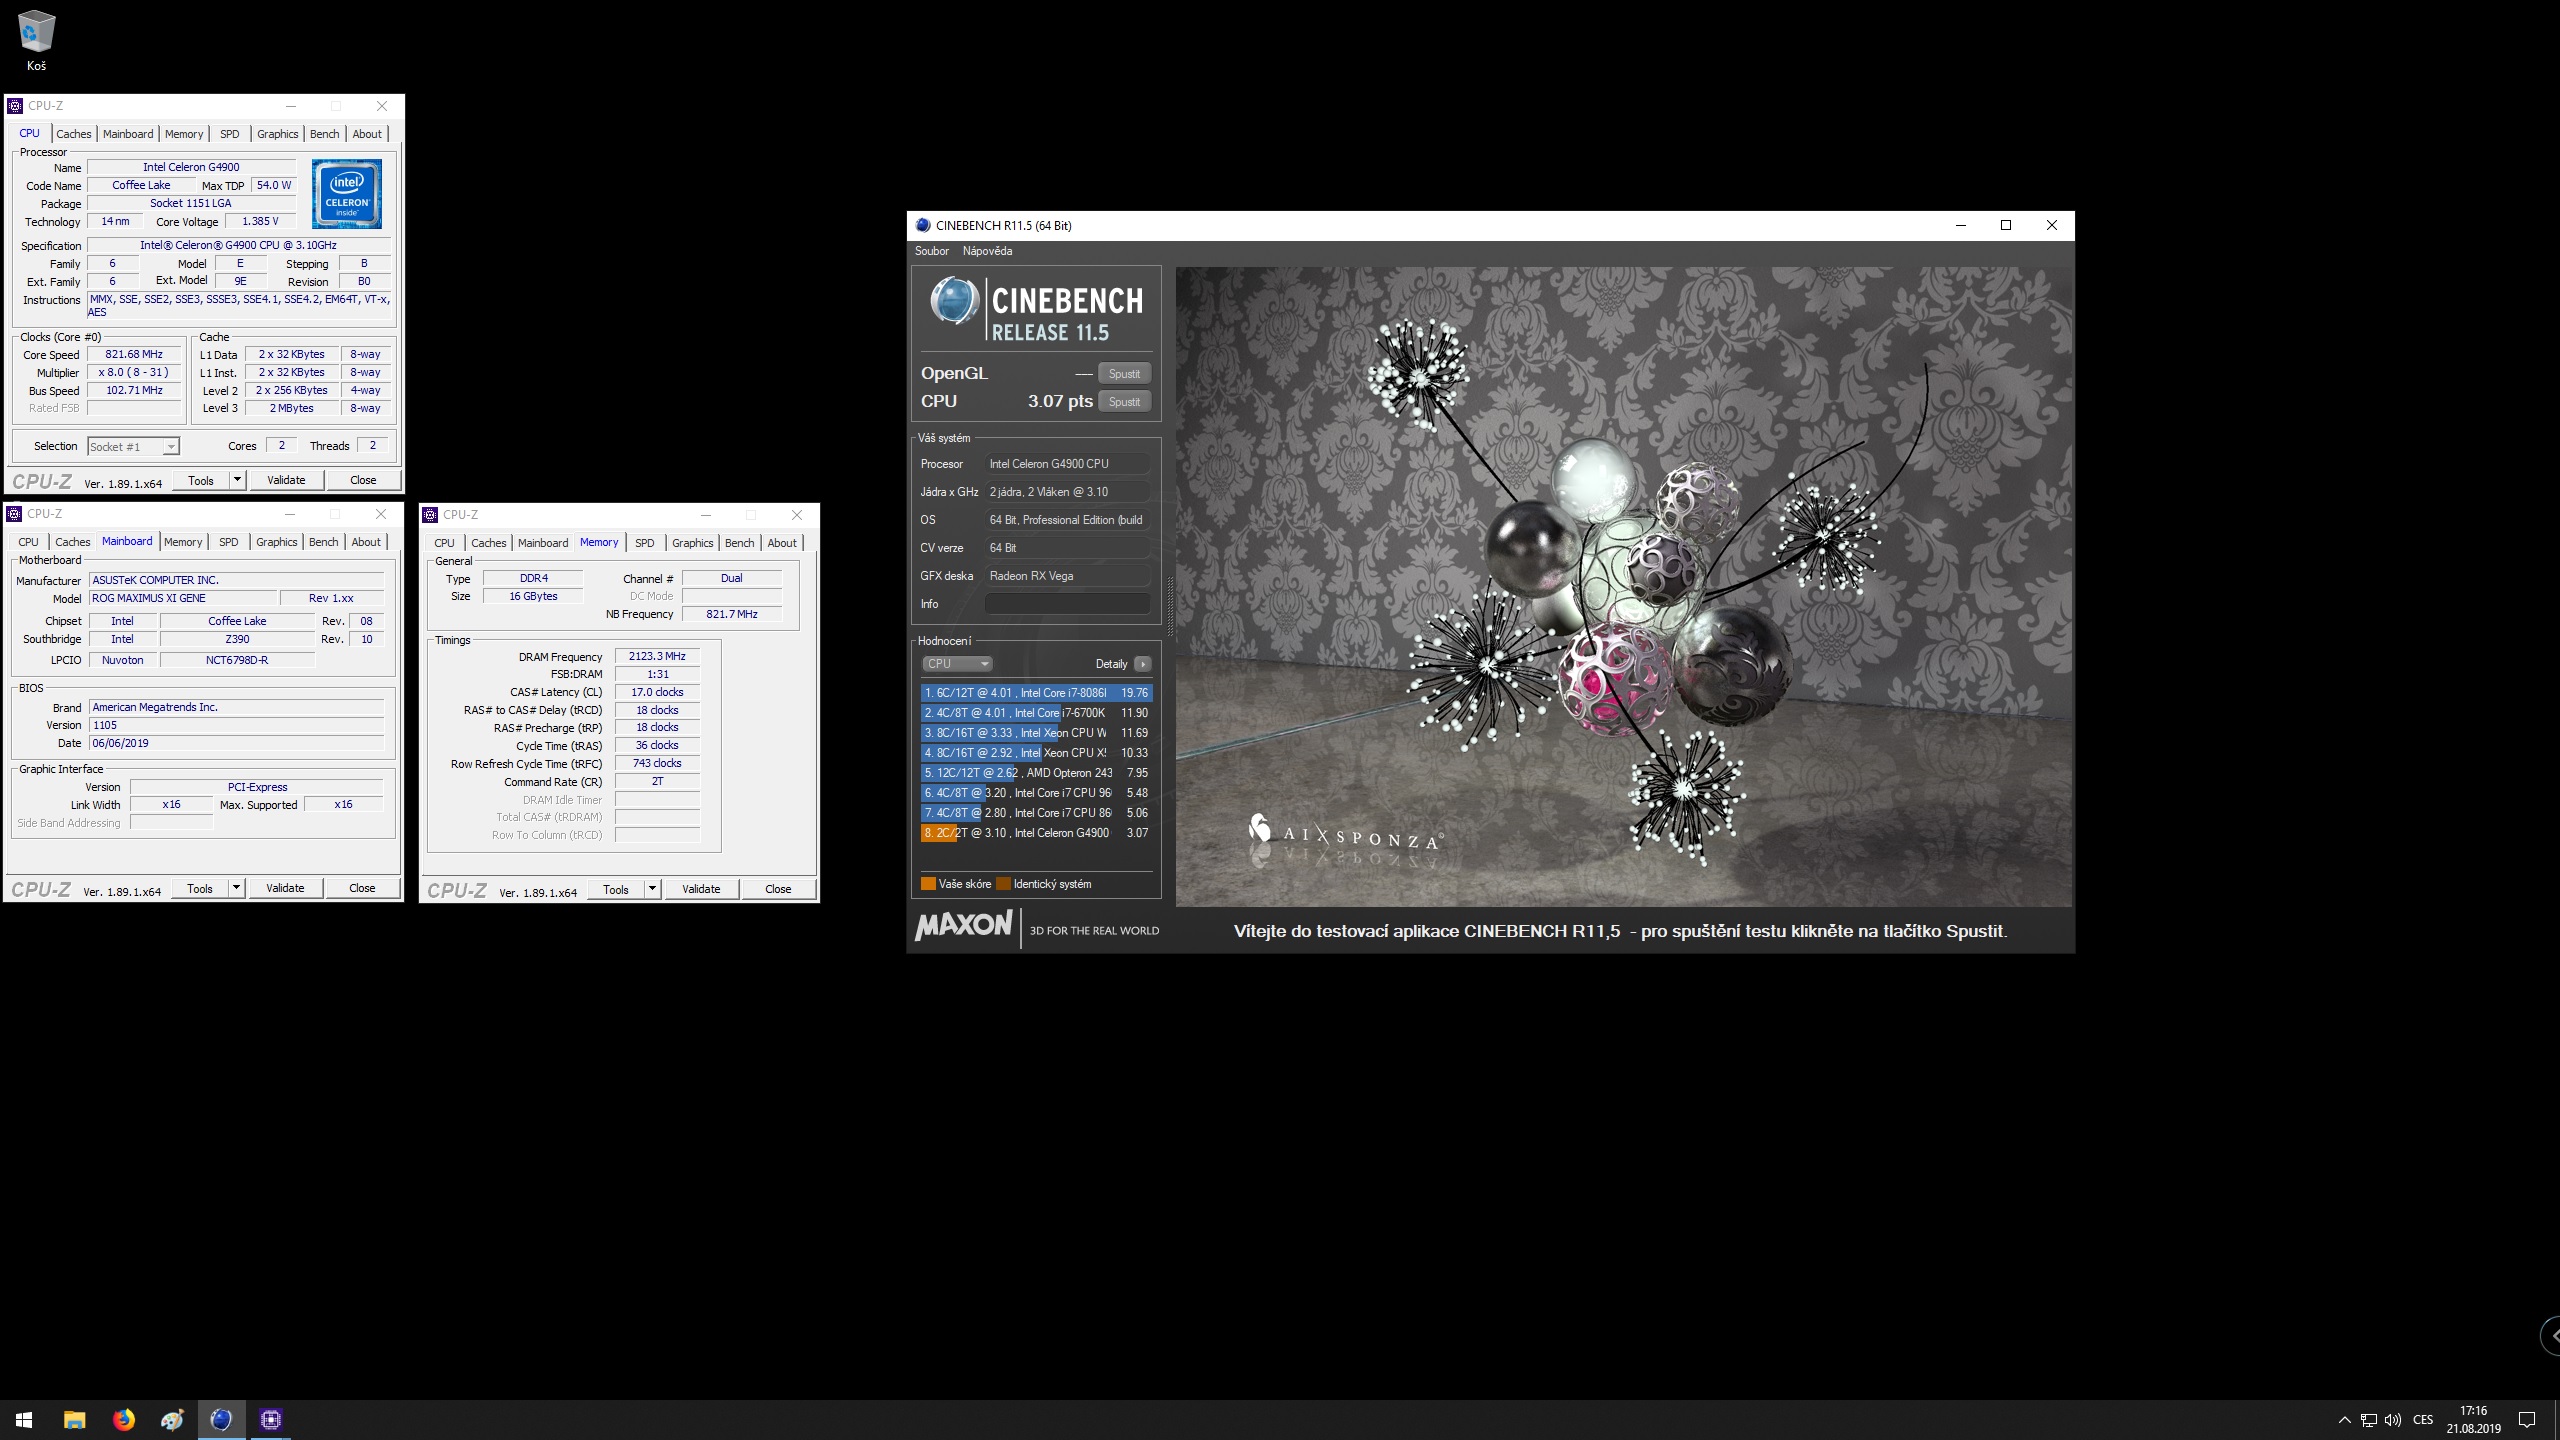The width and height of the screenshot is (2560, 1440).
Task: Click the Core Speed value 821.68 MHz
Action: 134,354
